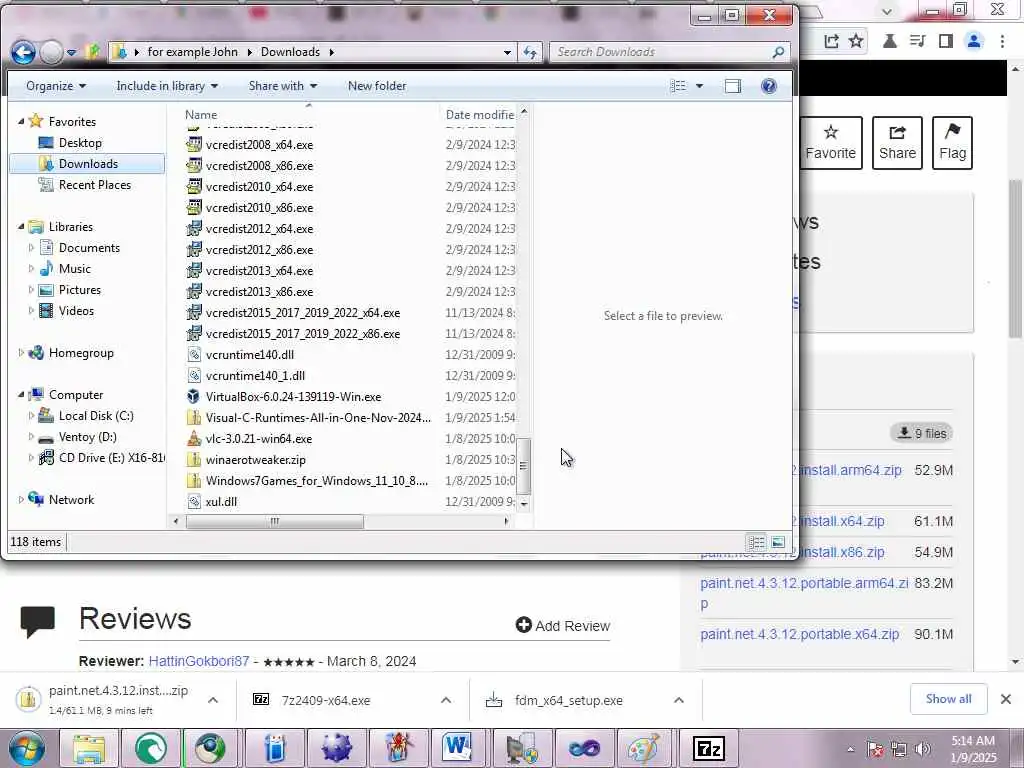Select vcredist2010_x86.exe file
Image resolution: width=1024 pixels, height=768 pixels.
point(259,208)
